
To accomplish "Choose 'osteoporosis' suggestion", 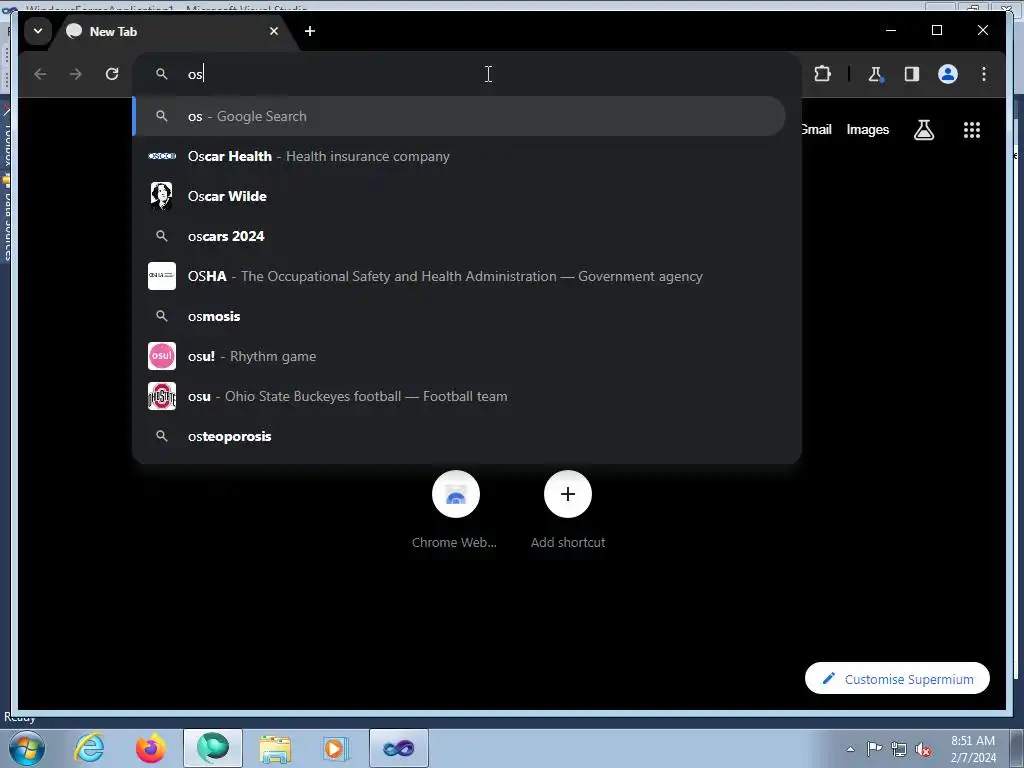I will 459,436.
